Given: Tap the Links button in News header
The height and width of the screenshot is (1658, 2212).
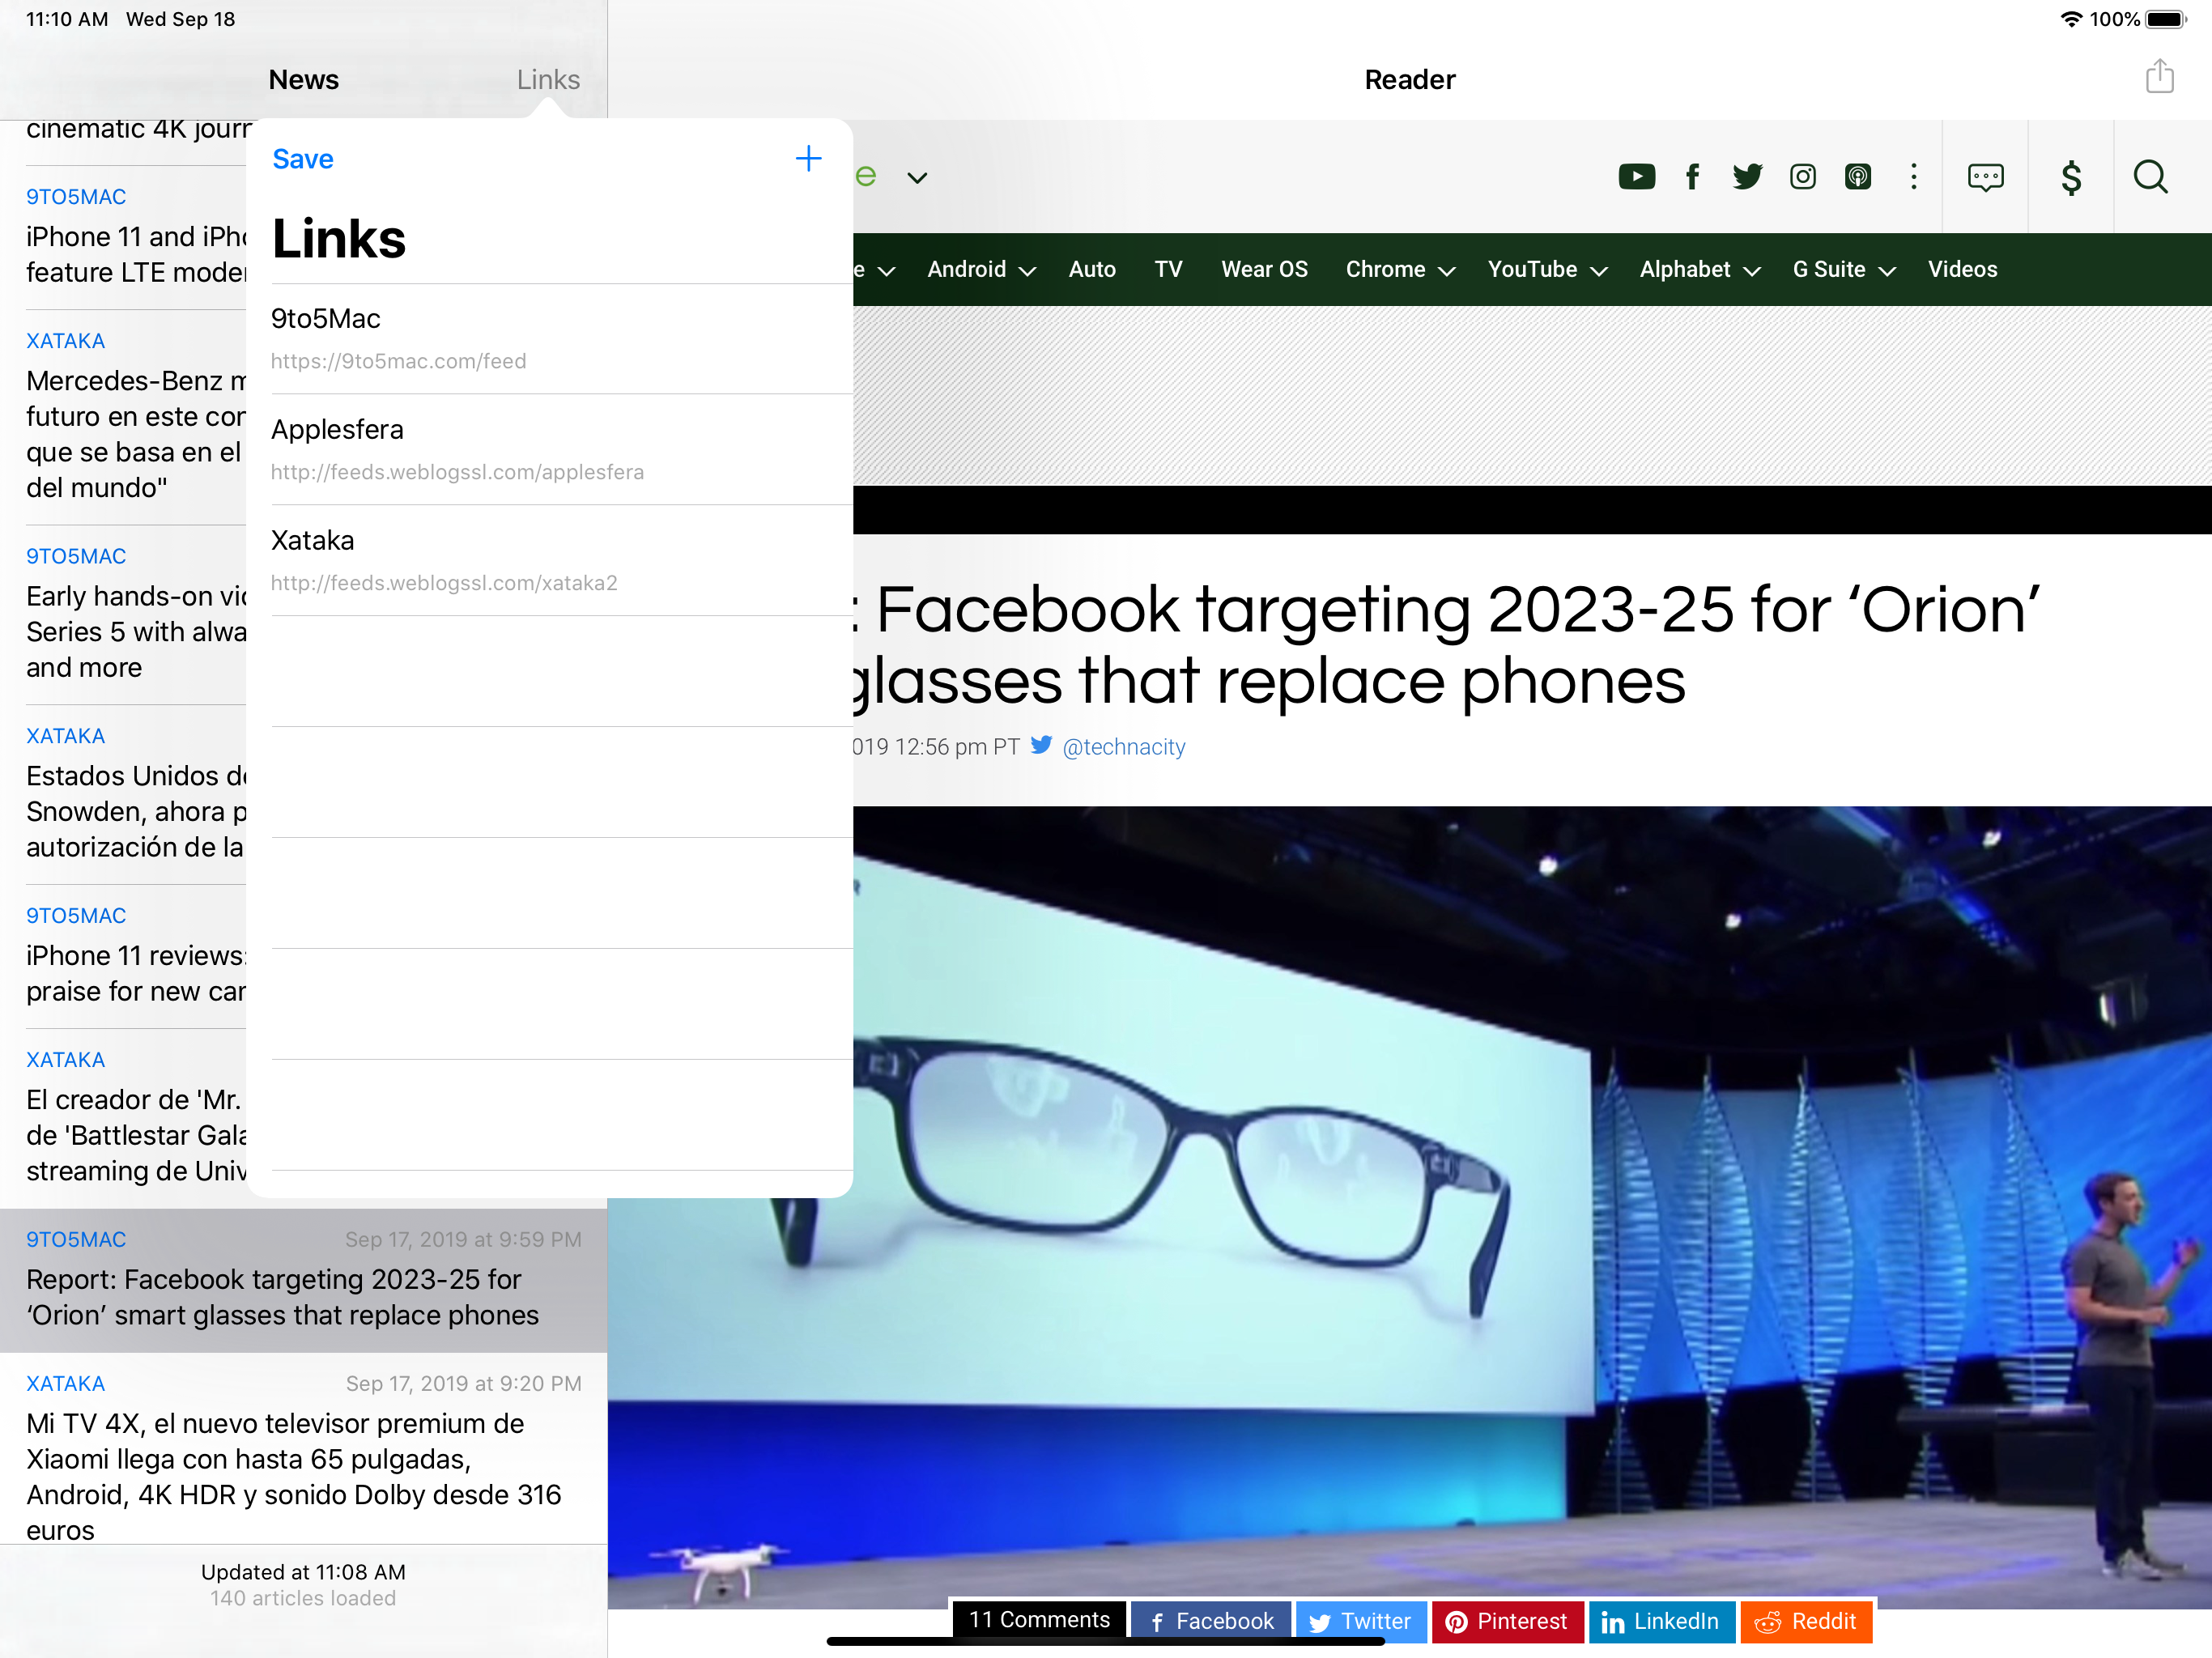Looking at the screenshot, I should point(548,79).
